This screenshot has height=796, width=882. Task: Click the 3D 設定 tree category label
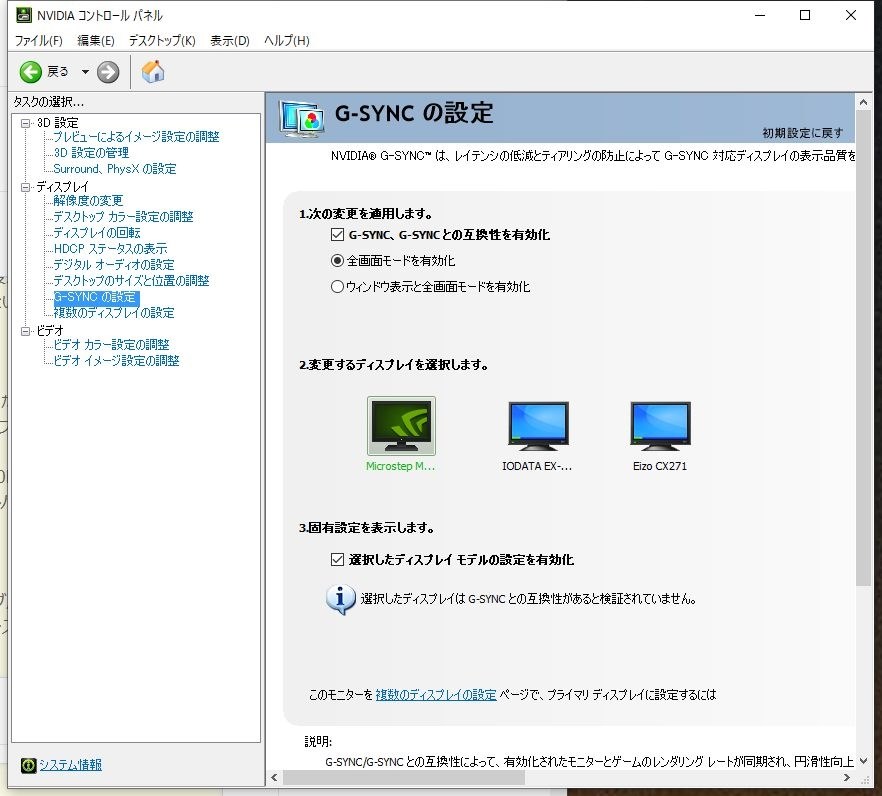pos(57,123)
